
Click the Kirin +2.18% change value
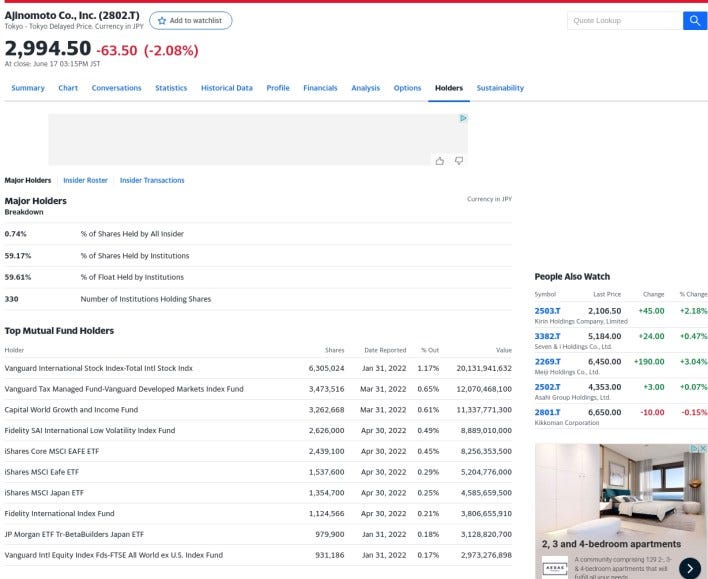[x=694, y=311]
